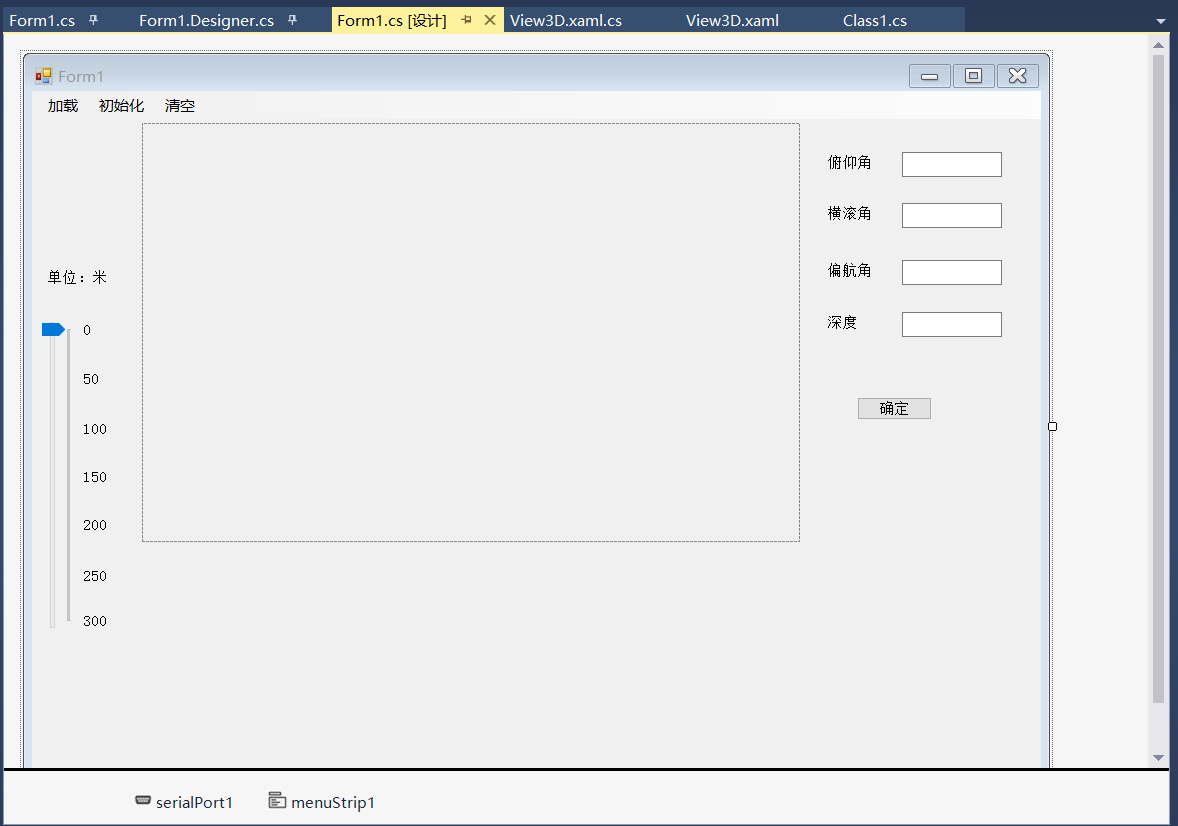Select the large dashed panel control
This screenshot has width=1178, height=826.
coord(471,332)
